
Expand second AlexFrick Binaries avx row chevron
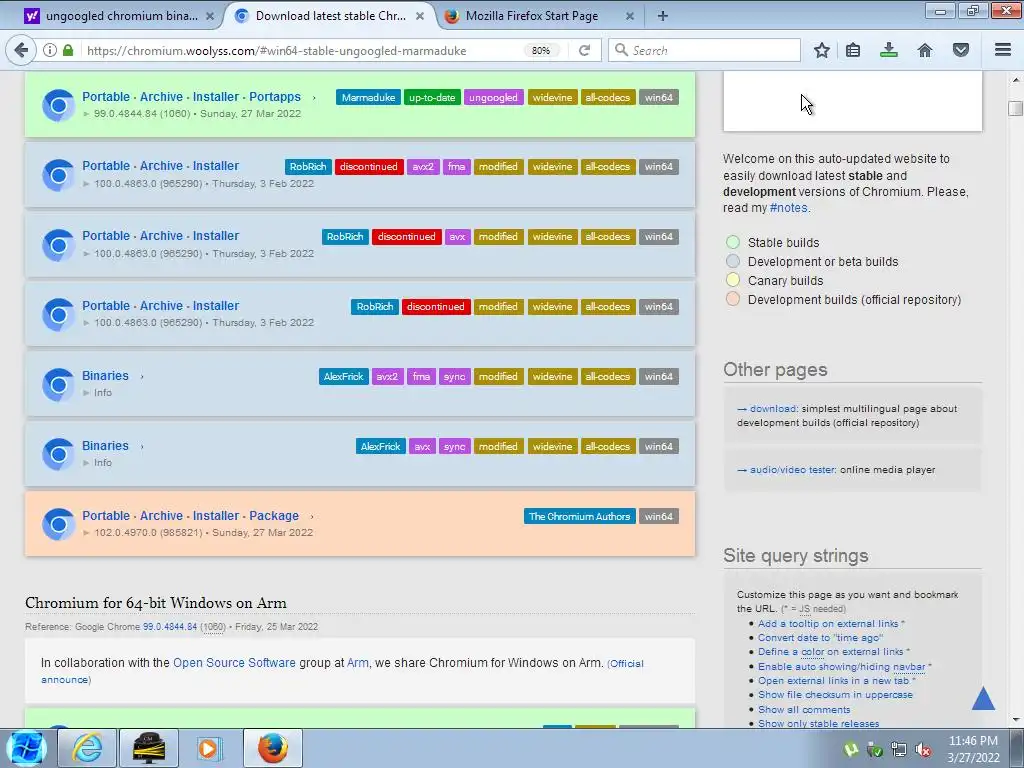[x=142, y=447]
